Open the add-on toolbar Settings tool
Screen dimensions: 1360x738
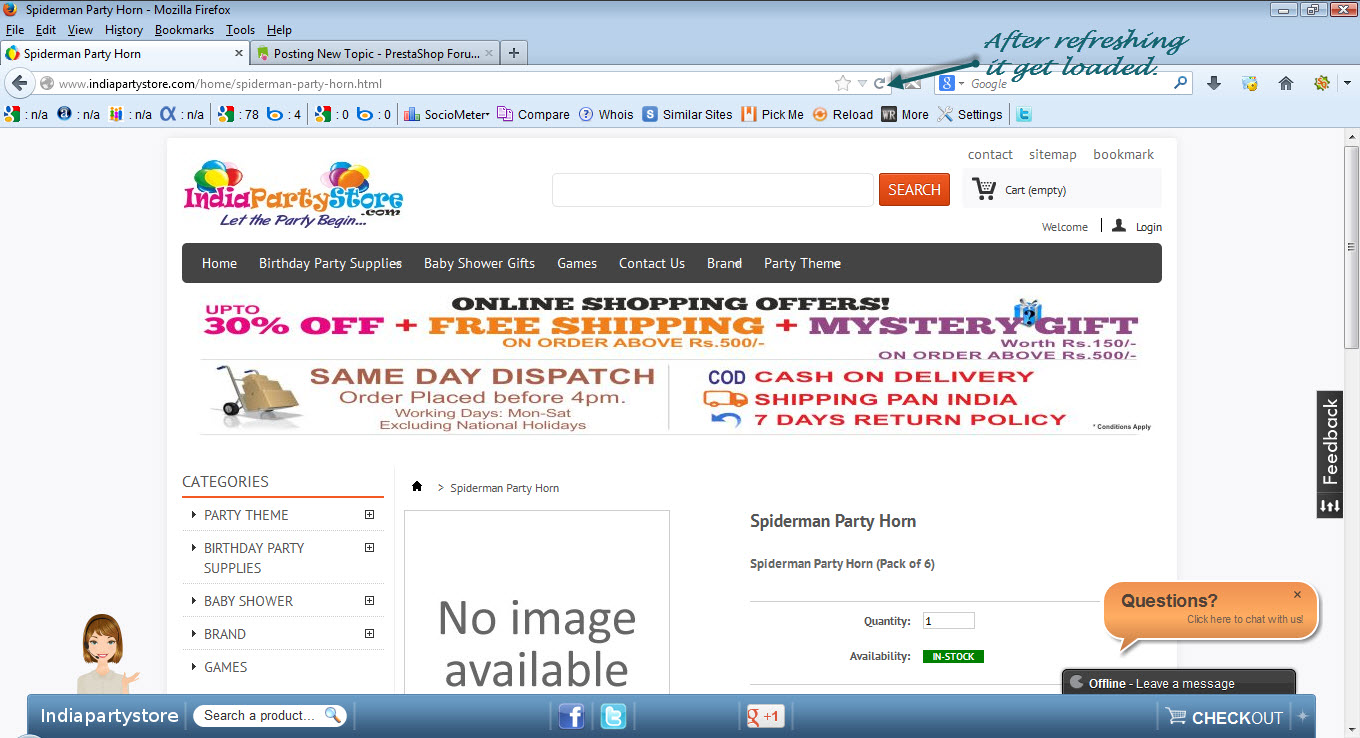coord(970,114)
